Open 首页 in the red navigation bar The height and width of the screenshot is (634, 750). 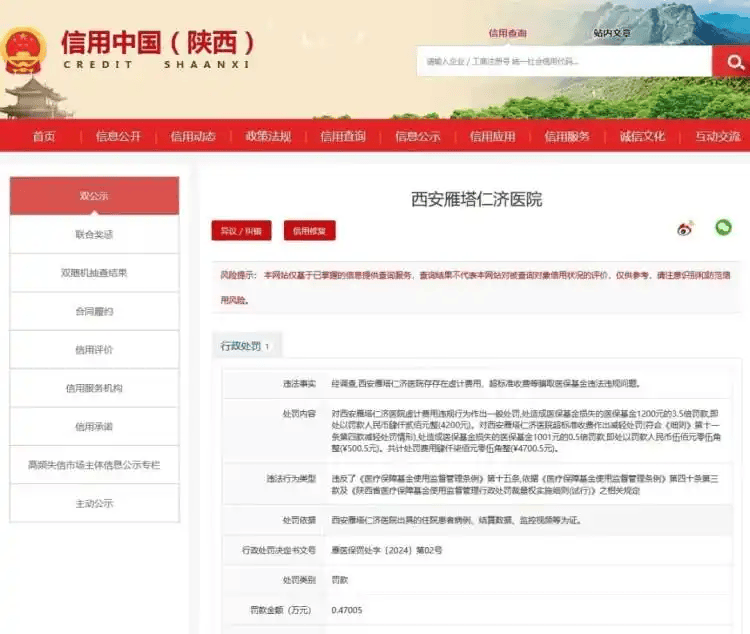[x=44, y=137]
